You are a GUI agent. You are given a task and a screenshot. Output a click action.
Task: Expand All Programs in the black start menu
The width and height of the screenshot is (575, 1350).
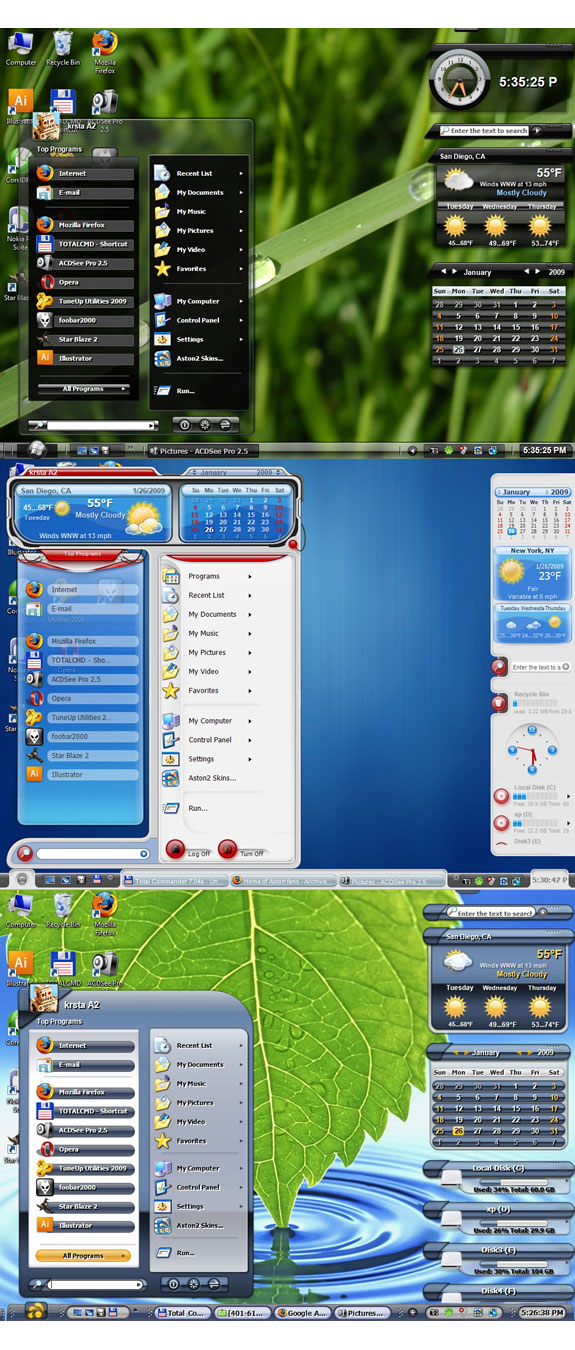coord(83,388)
